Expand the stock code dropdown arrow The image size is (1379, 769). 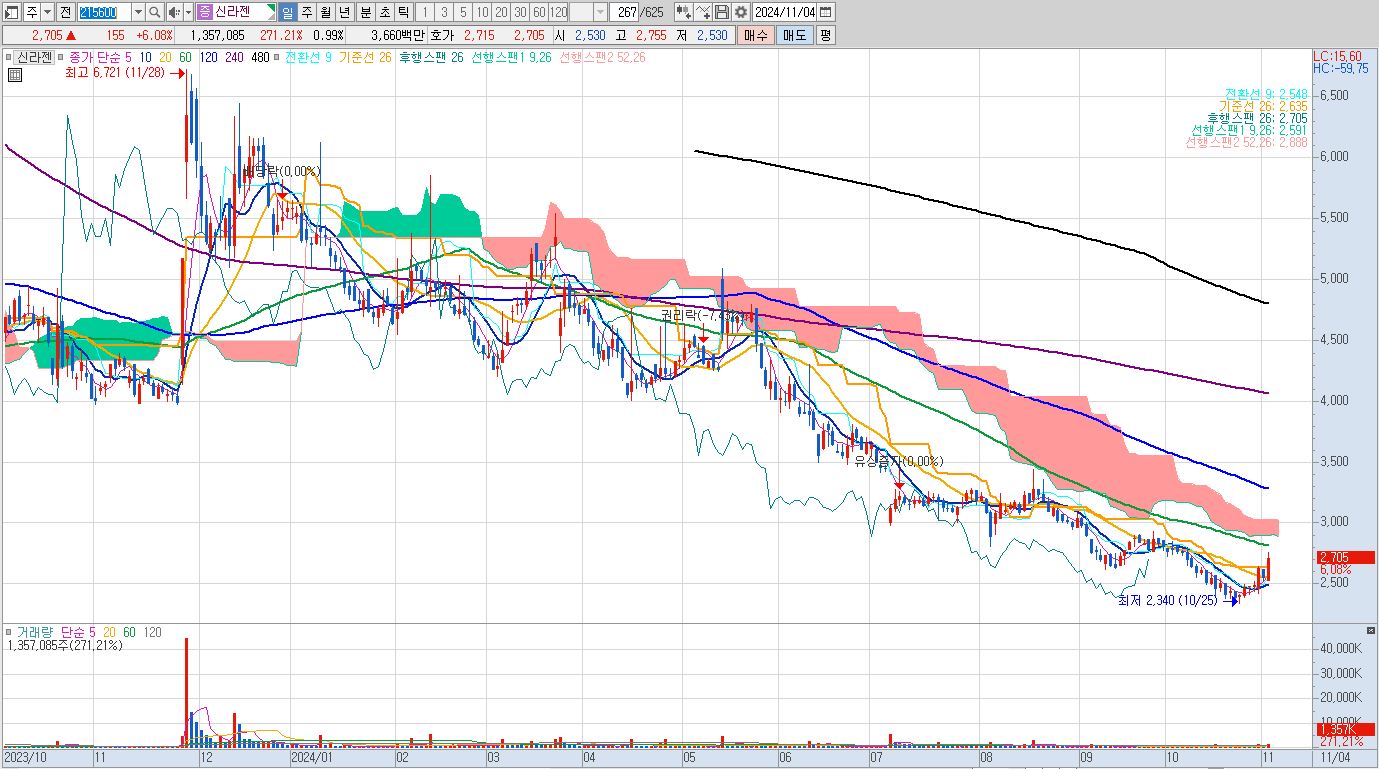coord(138,12)
